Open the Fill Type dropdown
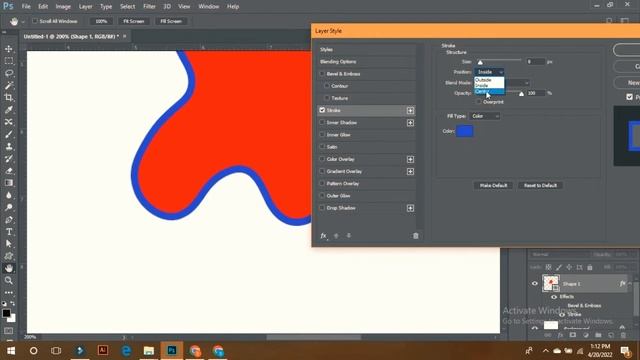The image size is (640, 360). (x=484, y=116)
